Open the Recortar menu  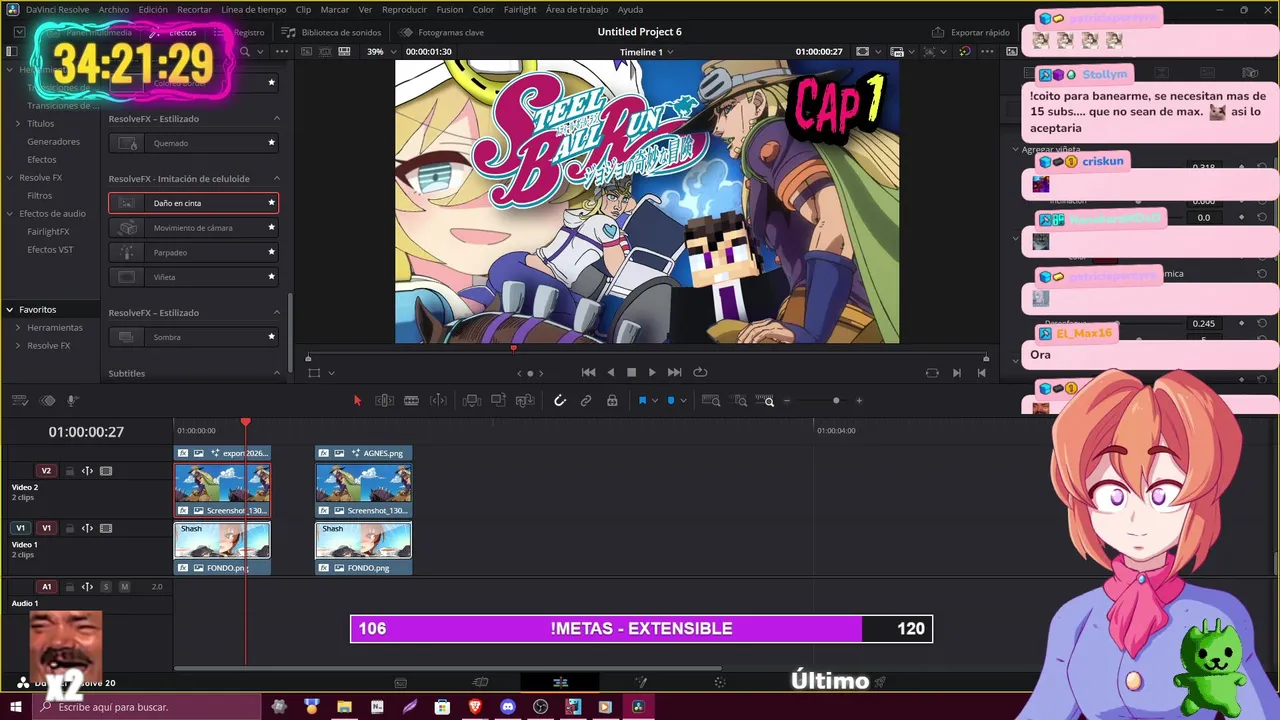(194, 9)
